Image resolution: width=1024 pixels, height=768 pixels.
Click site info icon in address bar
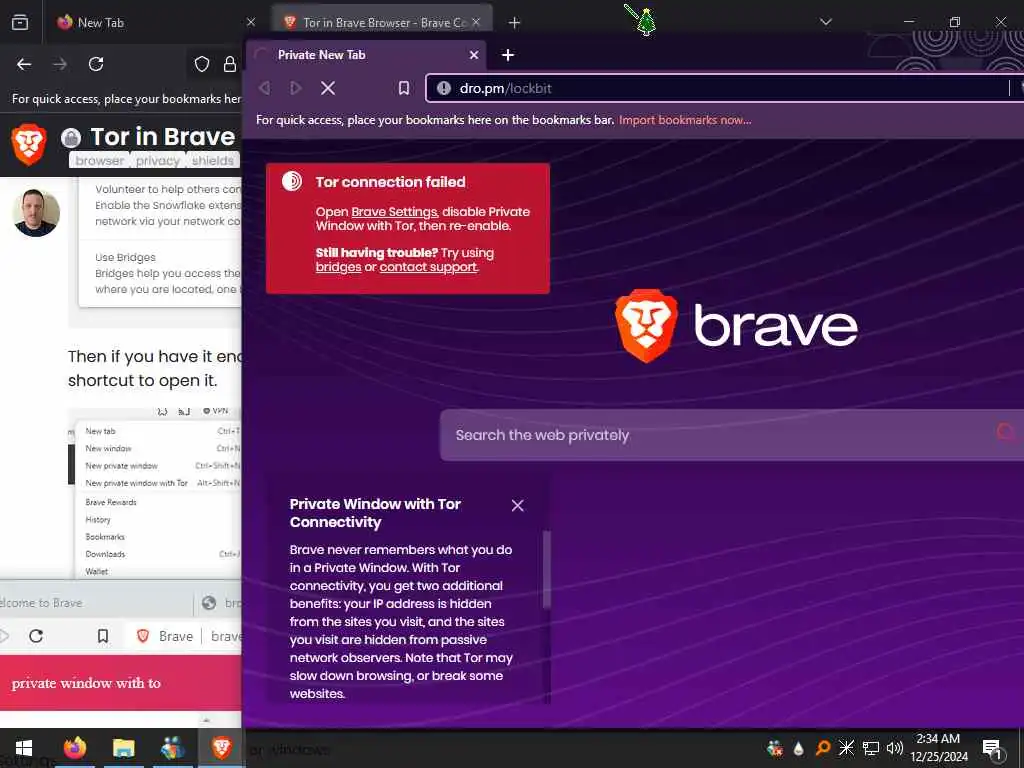point(443,88)
